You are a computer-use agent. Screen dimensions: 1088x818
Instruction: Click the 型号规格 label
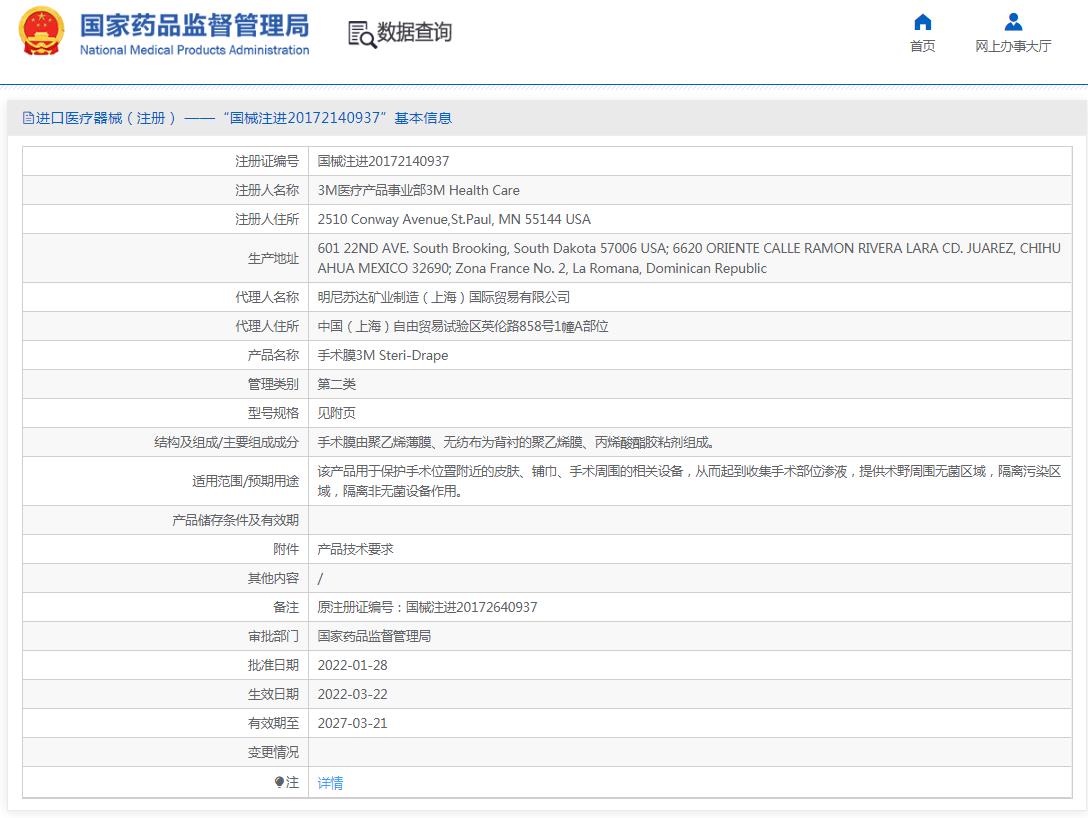(x=273, y=414)
